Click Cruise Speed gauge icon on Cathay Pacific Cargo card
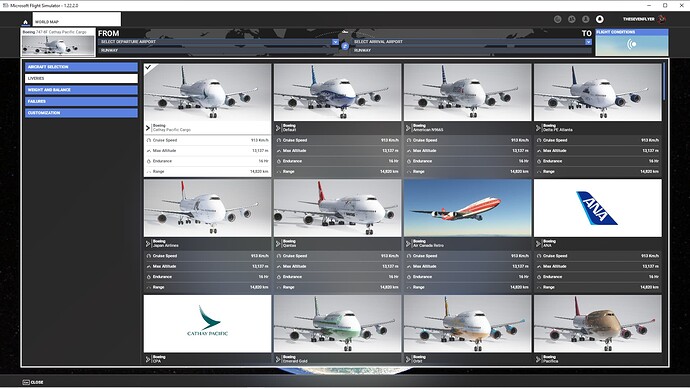This screenshot has width=690, height=388. (x=149, y=140)
